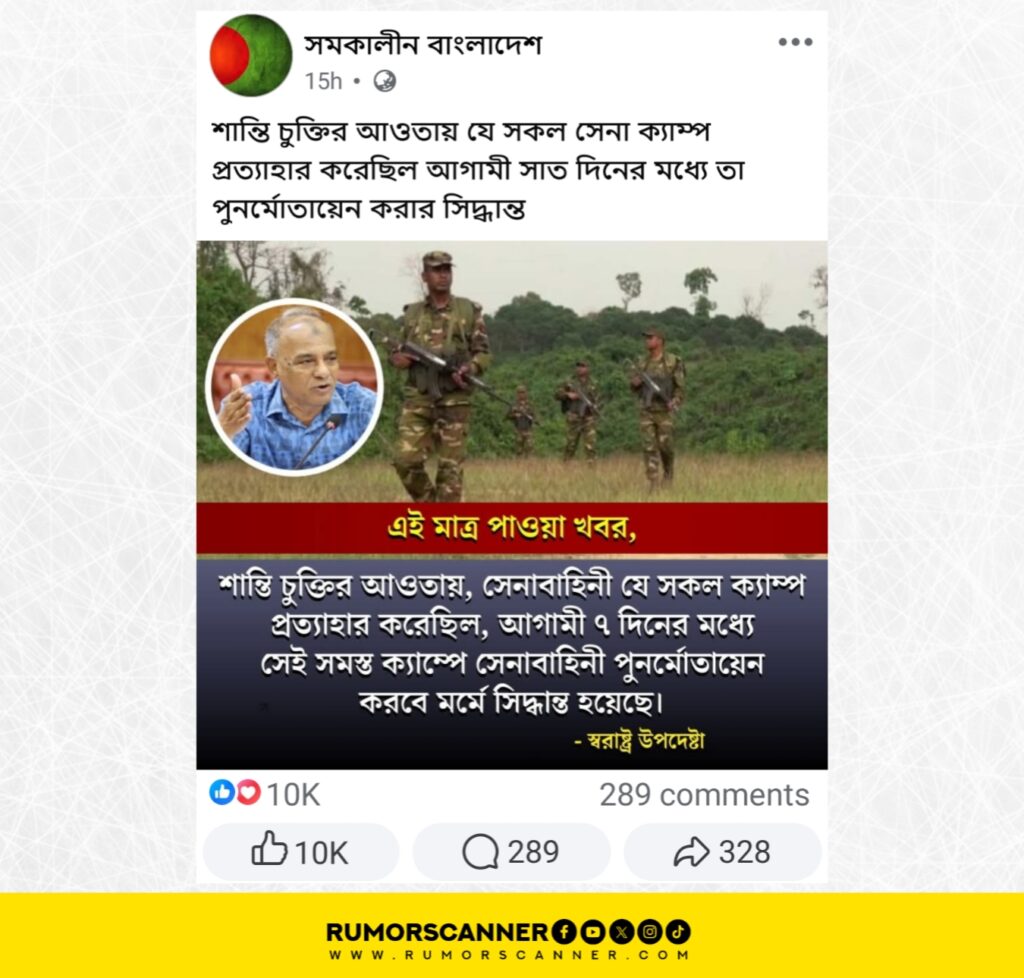Open the RumorScanner Instagram icon
1024x978 pixels.
click(650, 932)
